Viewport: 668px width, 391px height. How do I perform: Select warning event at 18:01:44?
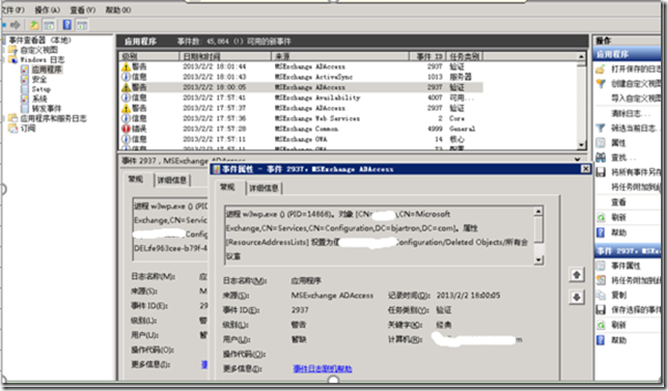pos(301,66)
